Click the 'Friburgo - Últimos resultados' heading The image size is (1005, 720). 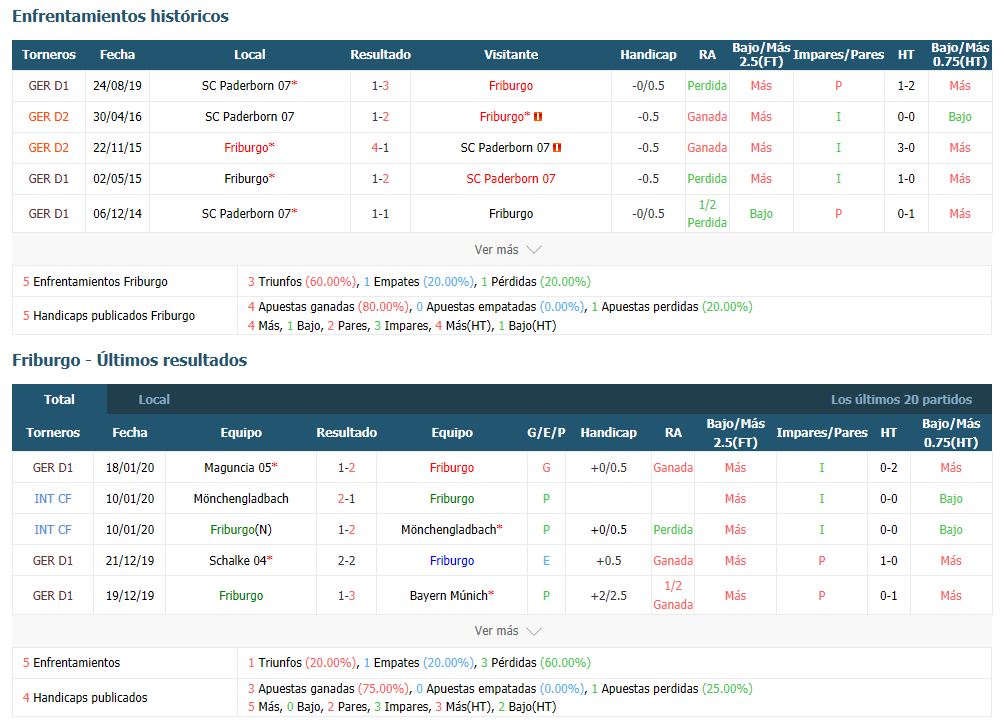[129, 360]
